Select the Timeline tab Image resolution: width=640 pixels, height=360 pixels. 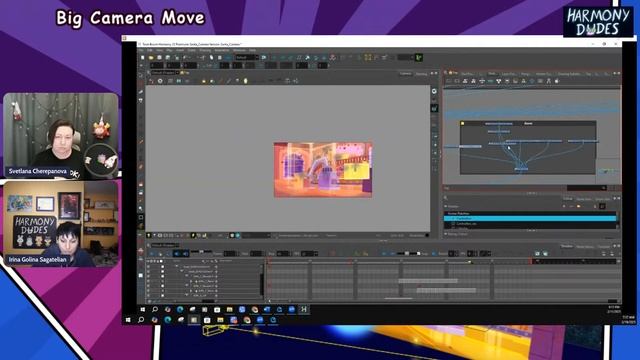(567, 246)
